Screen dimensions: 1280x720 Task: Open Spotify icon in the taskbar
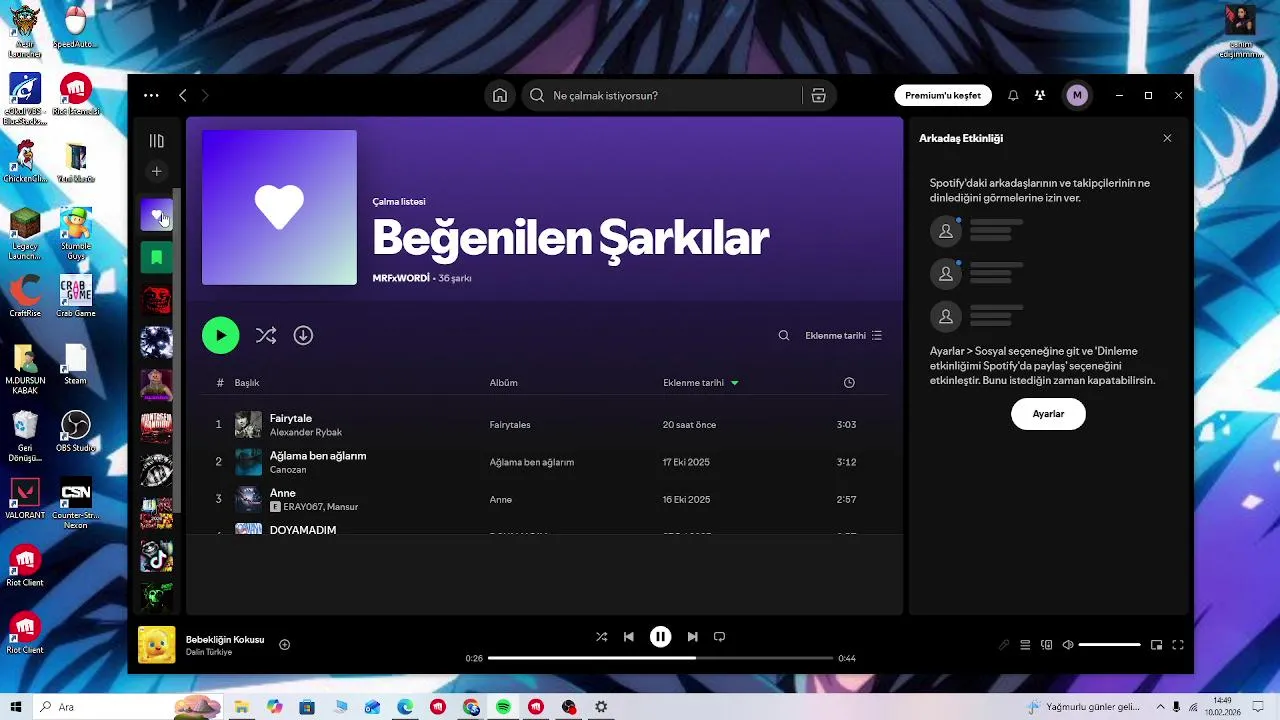click(x=503, y=707)
